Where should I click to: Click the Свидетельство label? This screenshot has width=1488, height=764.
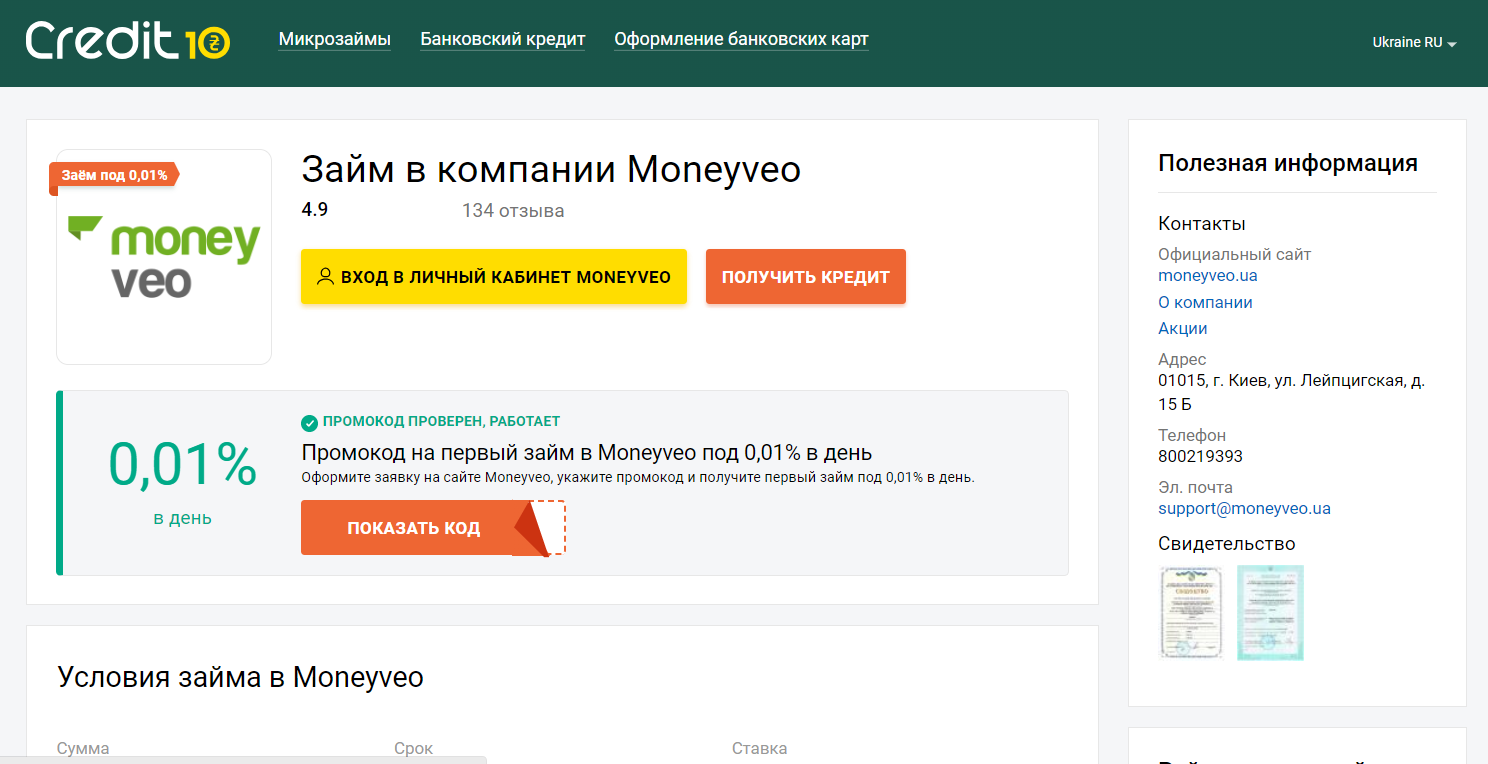point(1227,544)
